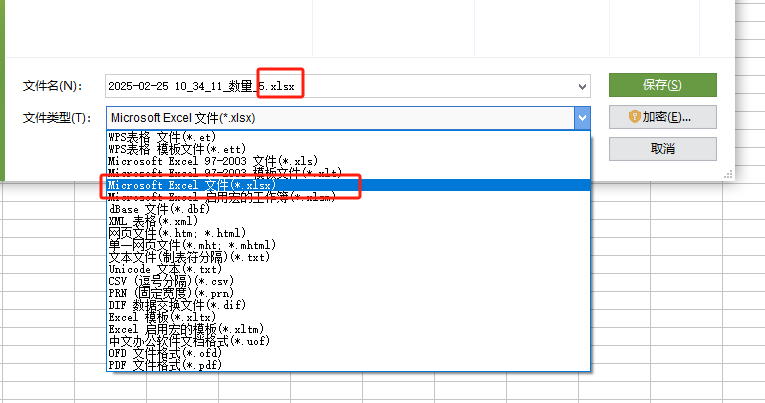Screen dimensions: 765x403
Task: Click the Encrypt (加密) button
Action: [x=663, y=117]
